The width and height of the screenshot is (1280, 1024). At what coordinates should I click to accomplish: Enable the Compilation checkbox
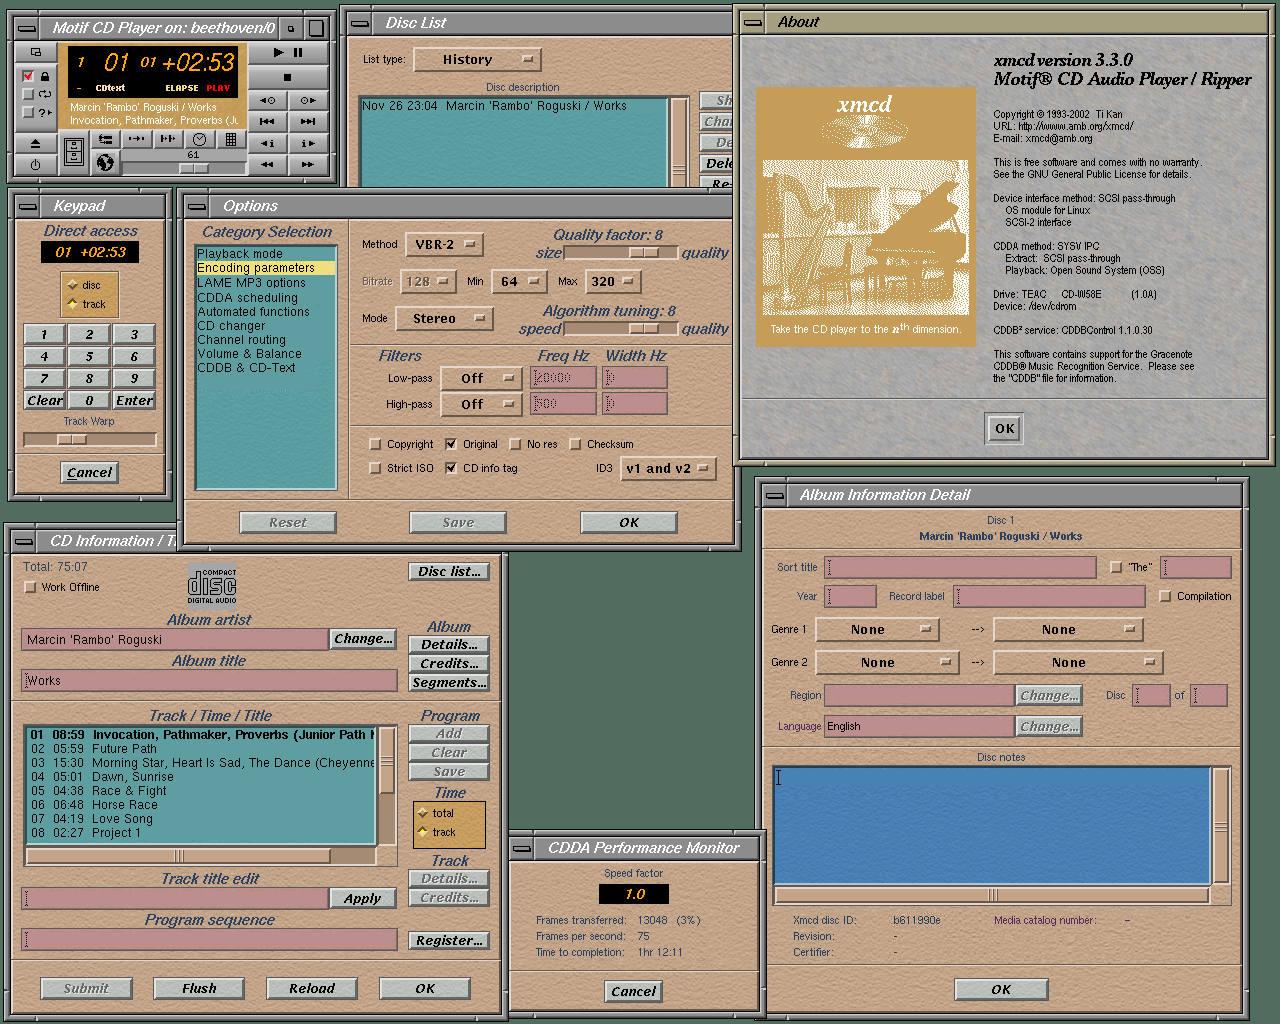point(1165,596)
